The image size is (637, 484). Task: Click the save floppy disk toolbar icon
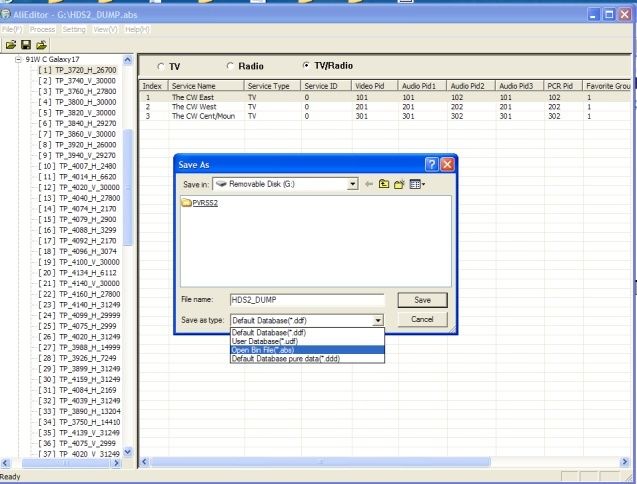(x=26, y=45)
